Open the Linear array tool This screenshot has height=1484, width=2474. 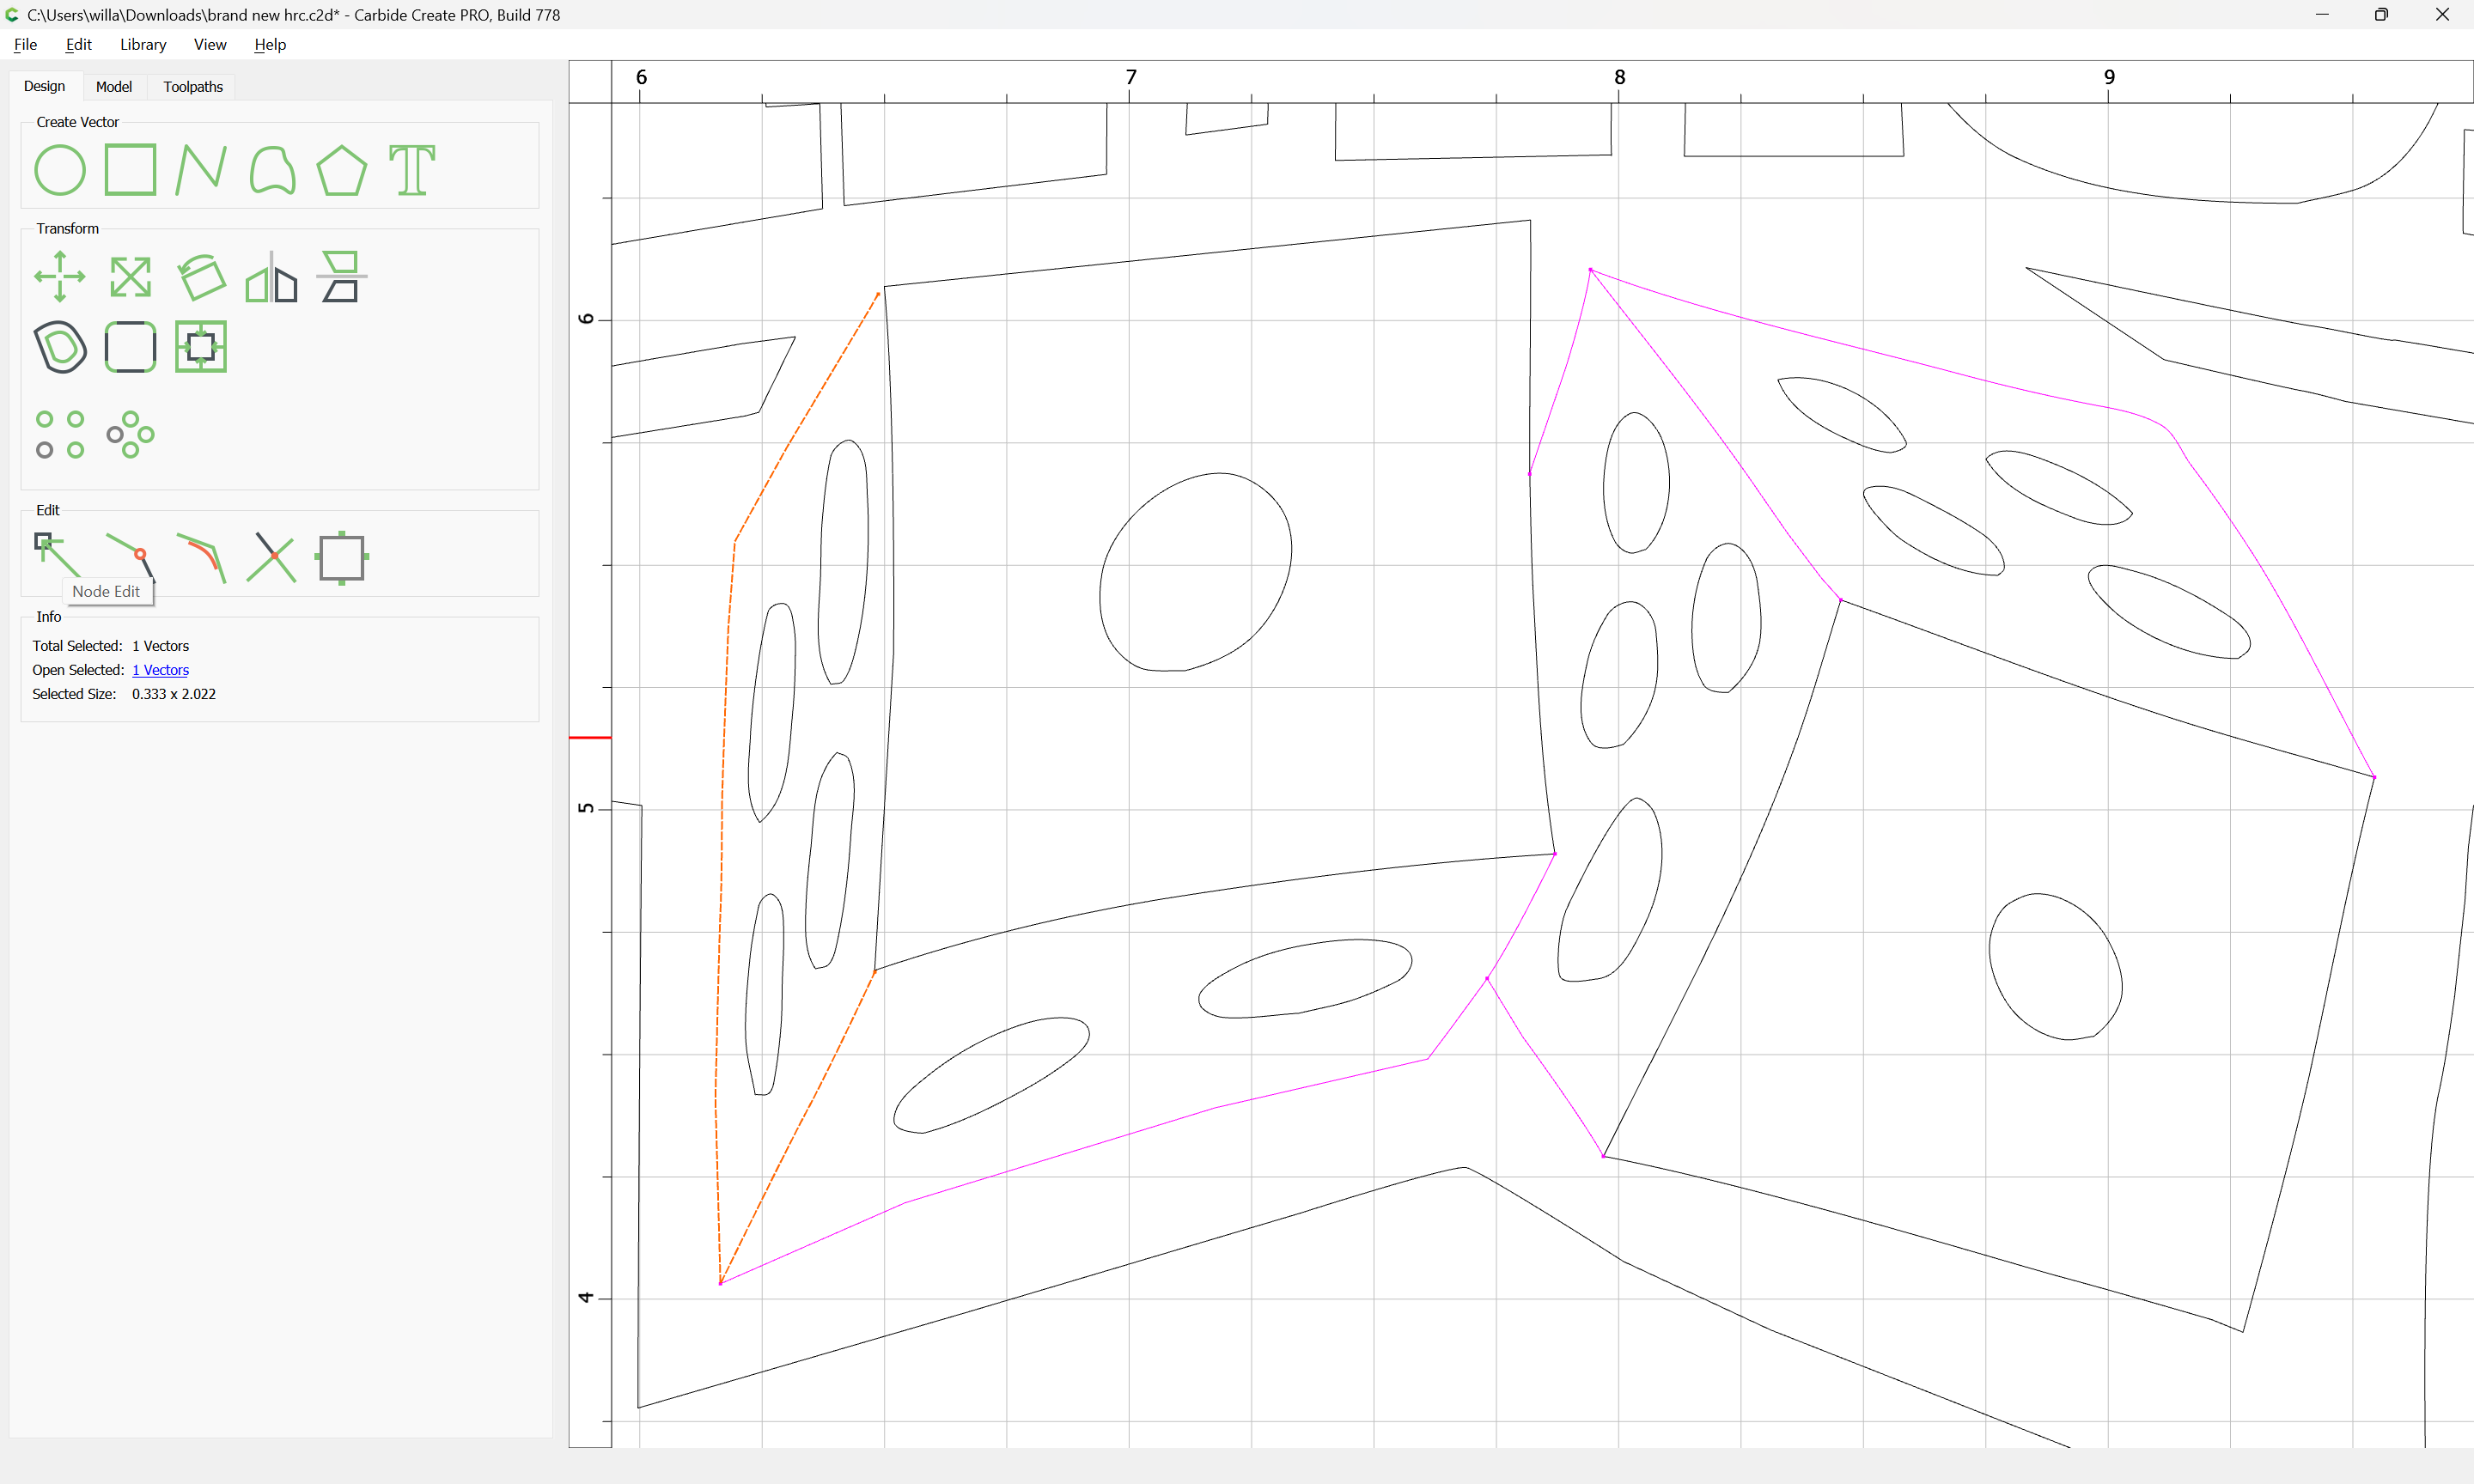tap(60, 435)
